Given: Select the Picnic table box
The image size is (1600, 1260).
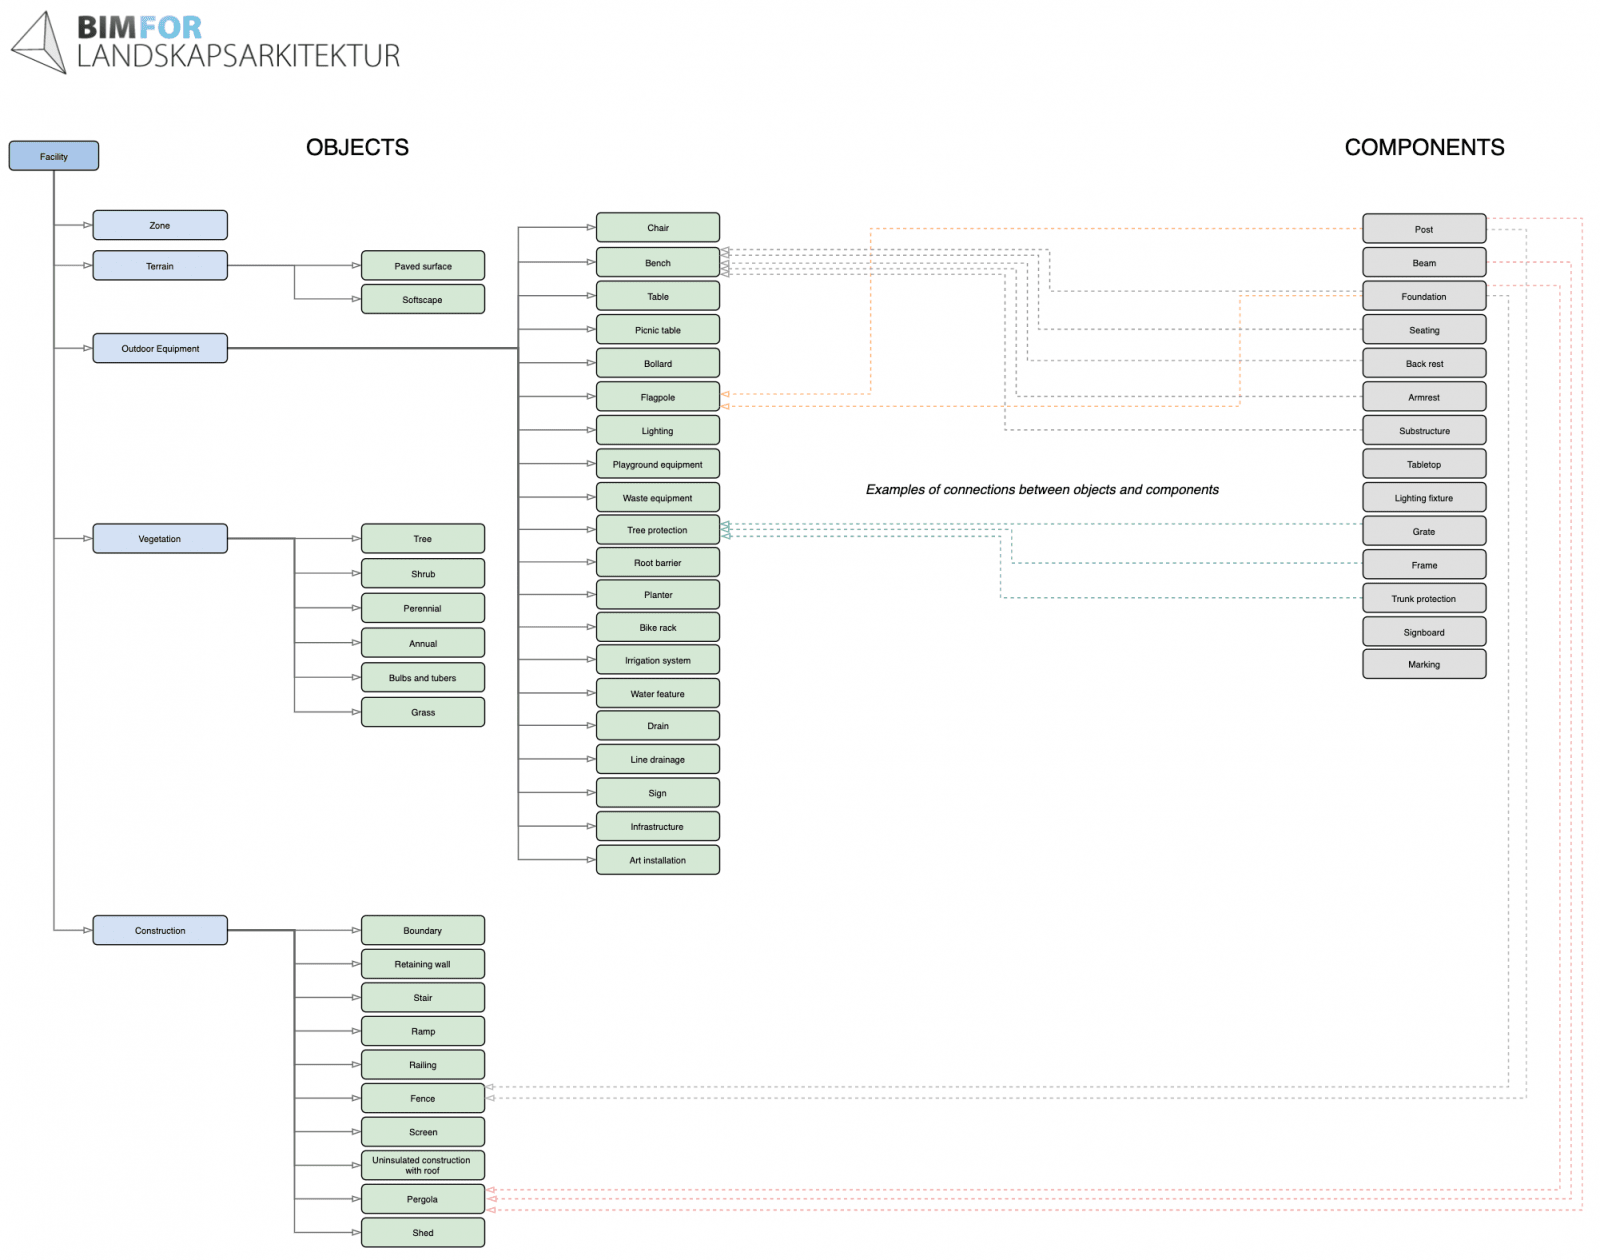Looking at the screenshot, I should (658, 330).
